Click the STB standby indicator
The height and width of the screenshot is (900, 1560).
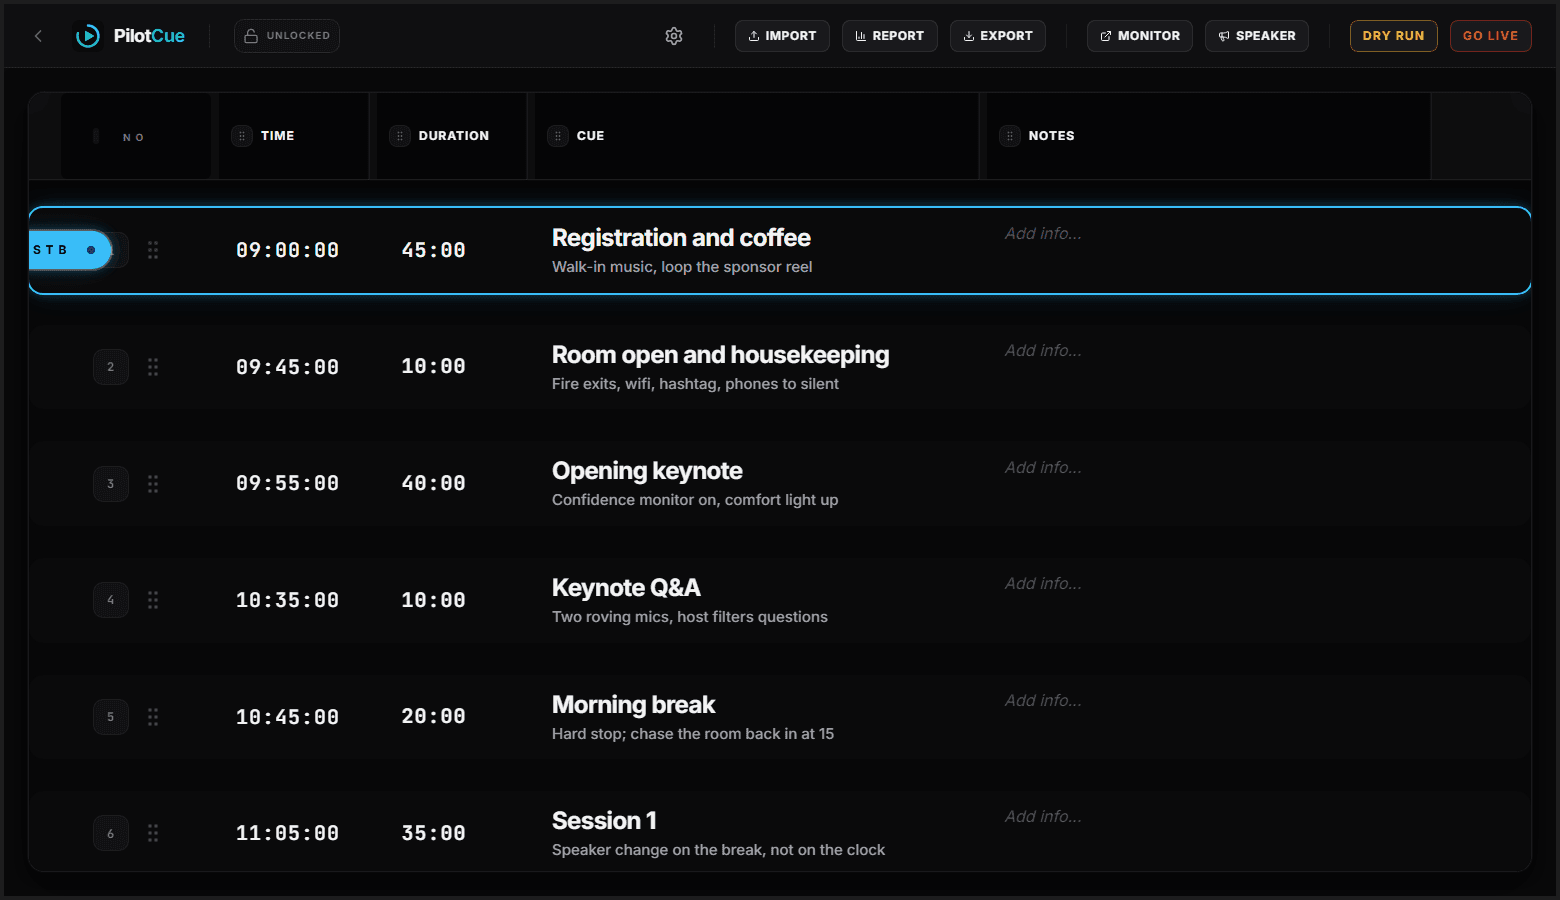[x=69, y=250]
